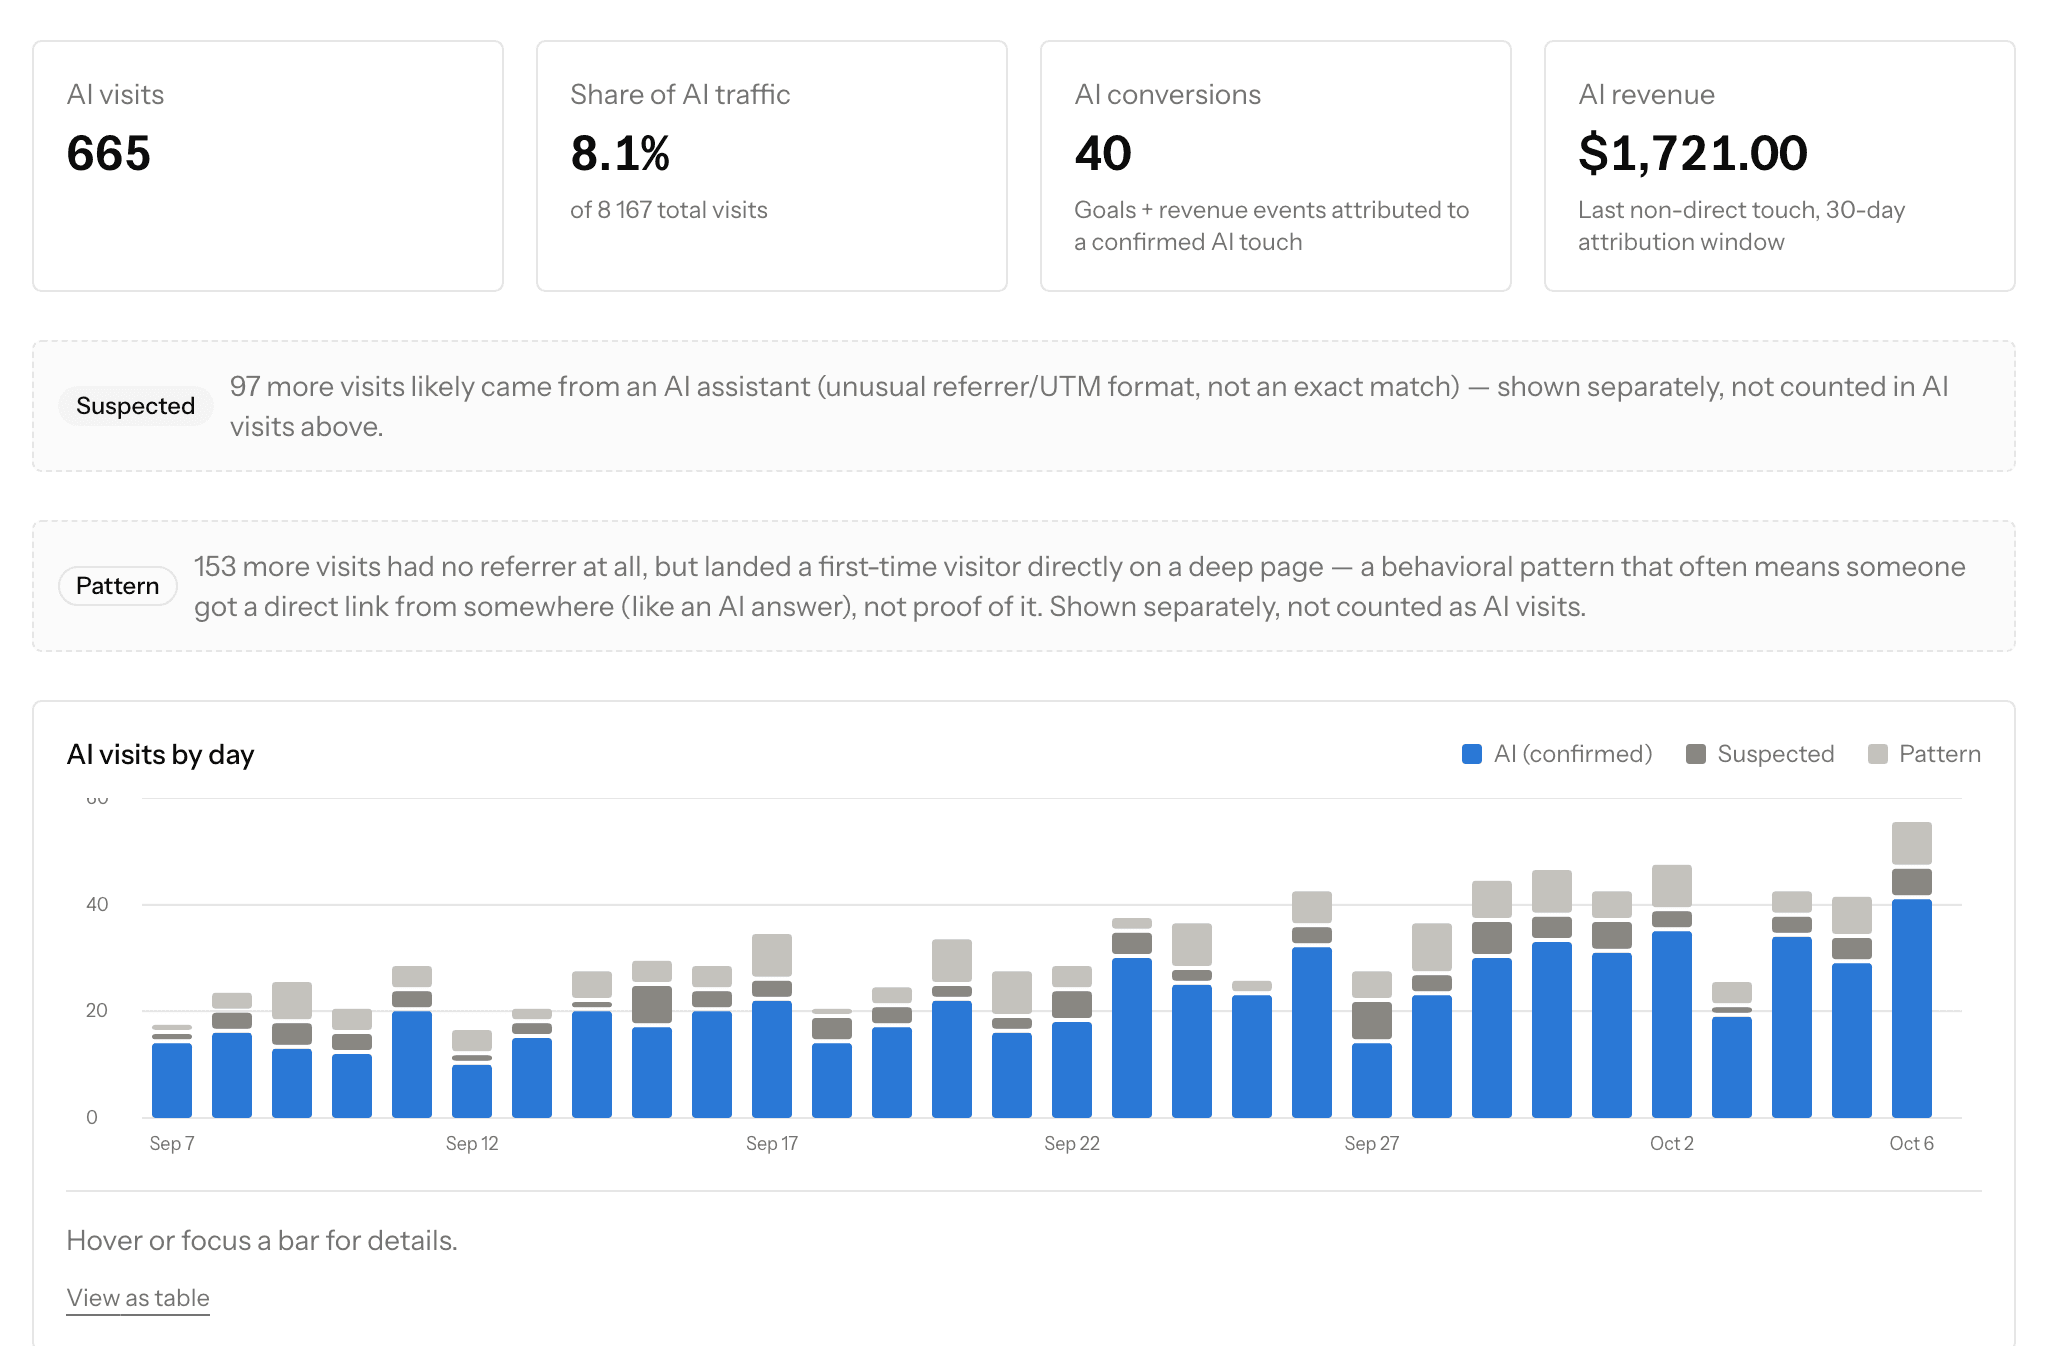Click the 'Sep 17' axis label

tap(772, 1143)
